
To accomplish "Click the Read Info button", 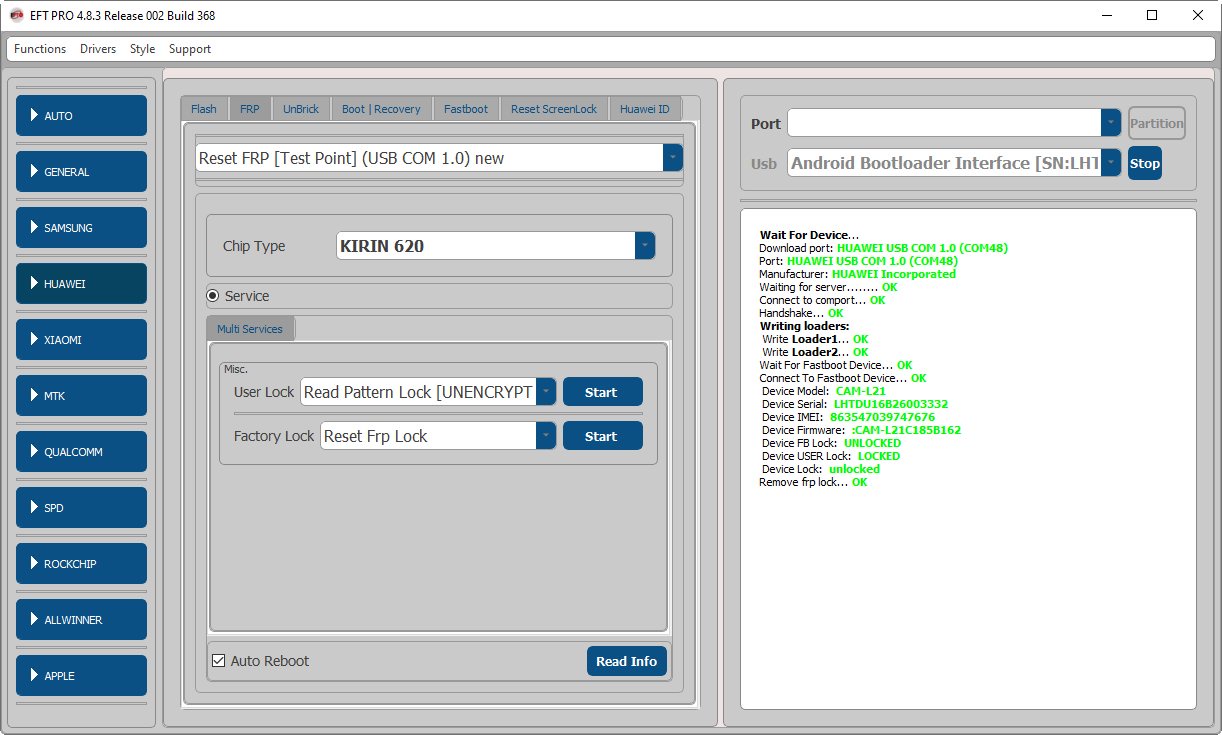I will click(627, 661).
